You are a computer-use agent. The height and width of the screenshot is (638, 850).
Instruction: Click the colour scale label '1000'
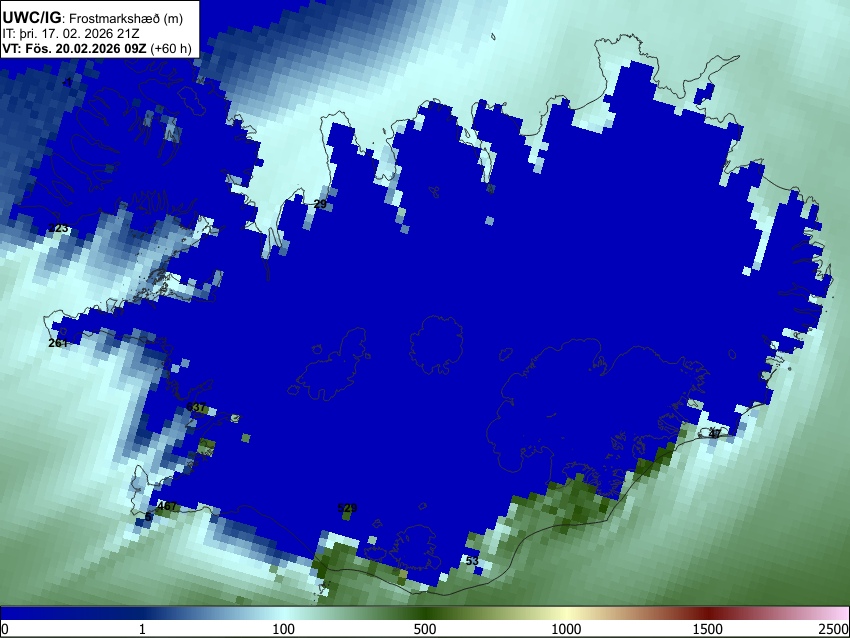coord(566,629)
